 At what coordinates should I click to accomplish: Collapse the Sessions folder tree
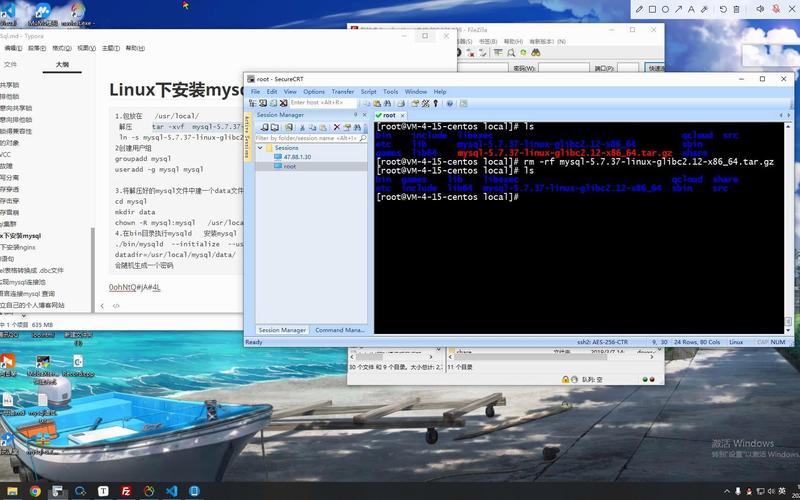[x=260, y=148]
